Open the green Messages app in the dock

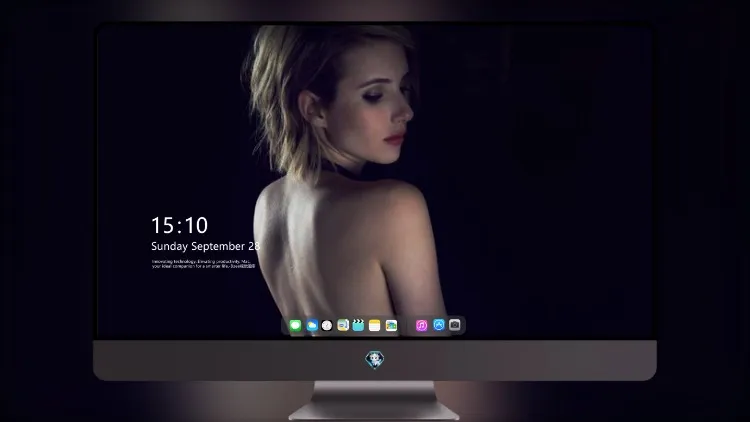pos(295,325)
